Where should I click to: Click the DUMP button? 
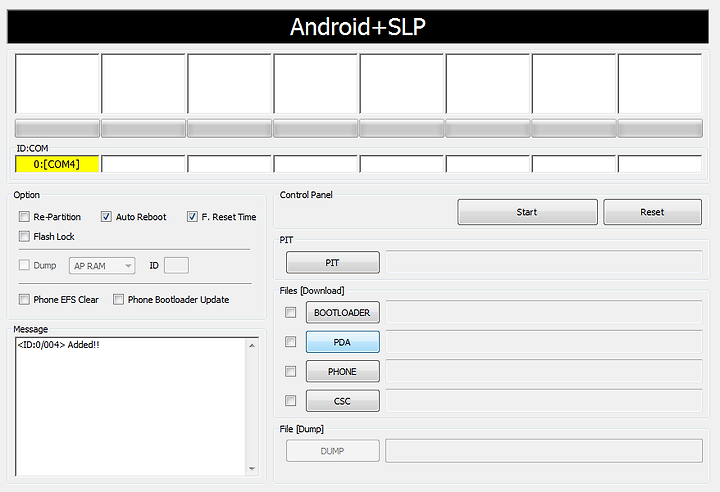point(332,451)
